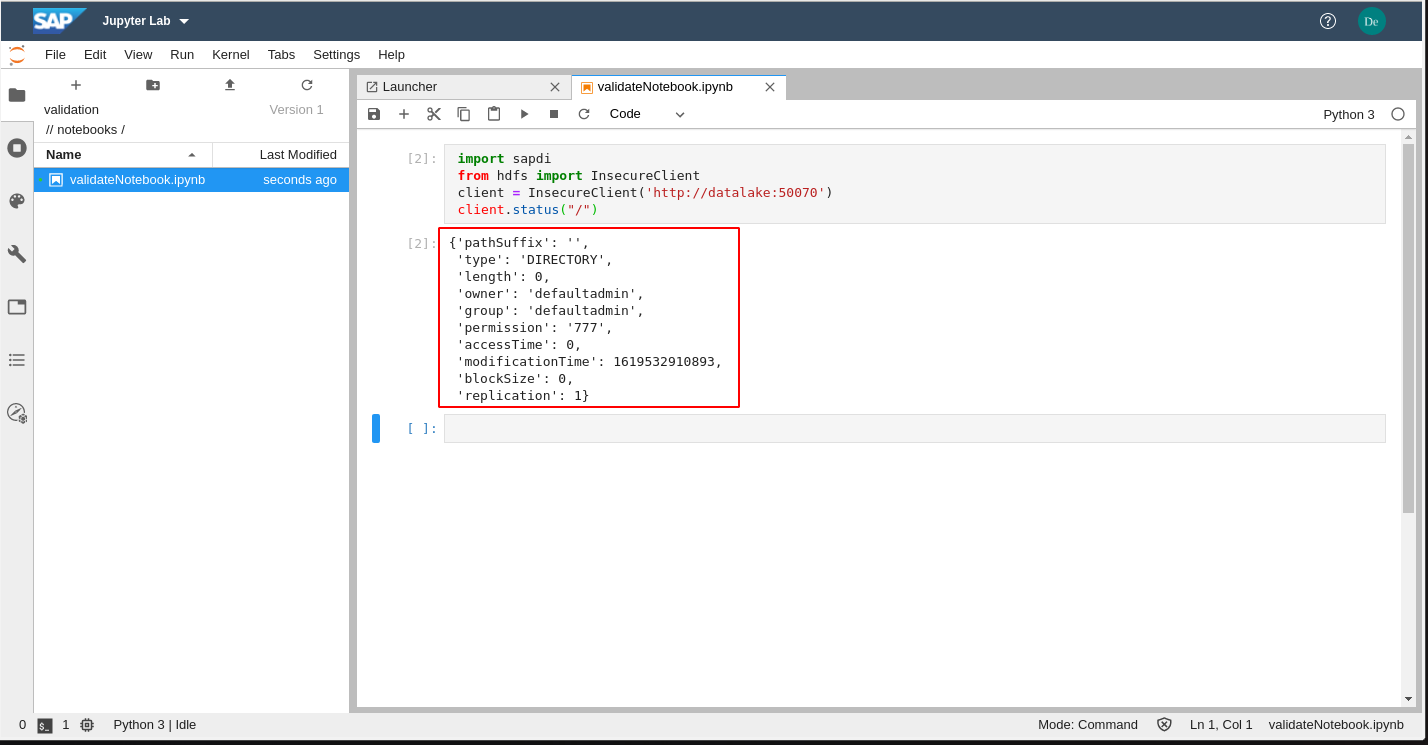The image size is (1428, 745).
Task: Click the notebook vertical scrollbar thumb
Action: pyautogui.click(x=1408, y=328)
